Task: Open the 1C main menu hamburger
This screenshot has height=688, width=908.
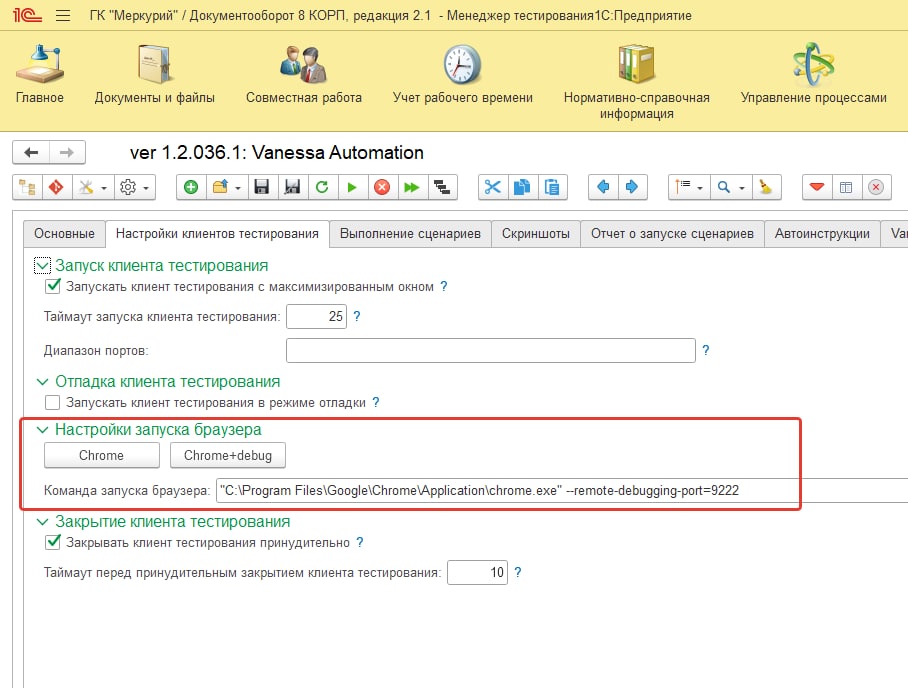Action: pyautogui.click(x=63, y=15)
